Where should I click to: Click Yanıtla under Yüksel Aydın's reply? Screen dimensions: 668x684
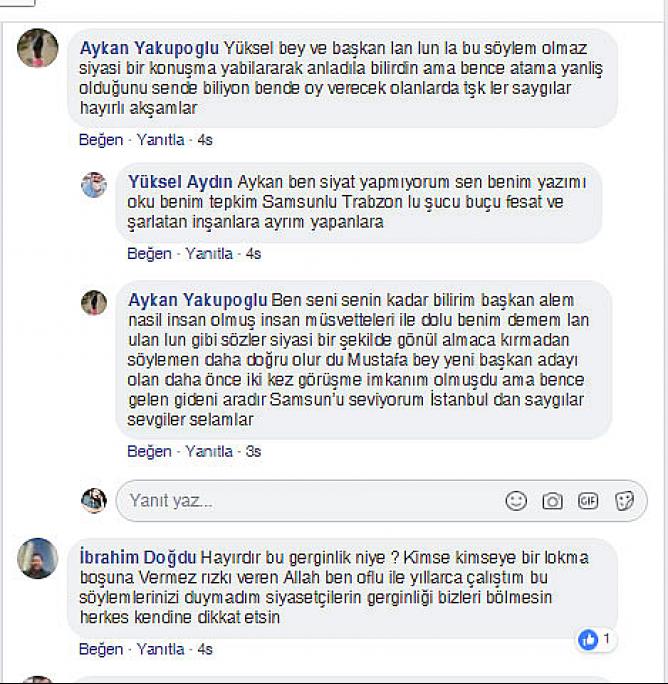pos(209,253)
